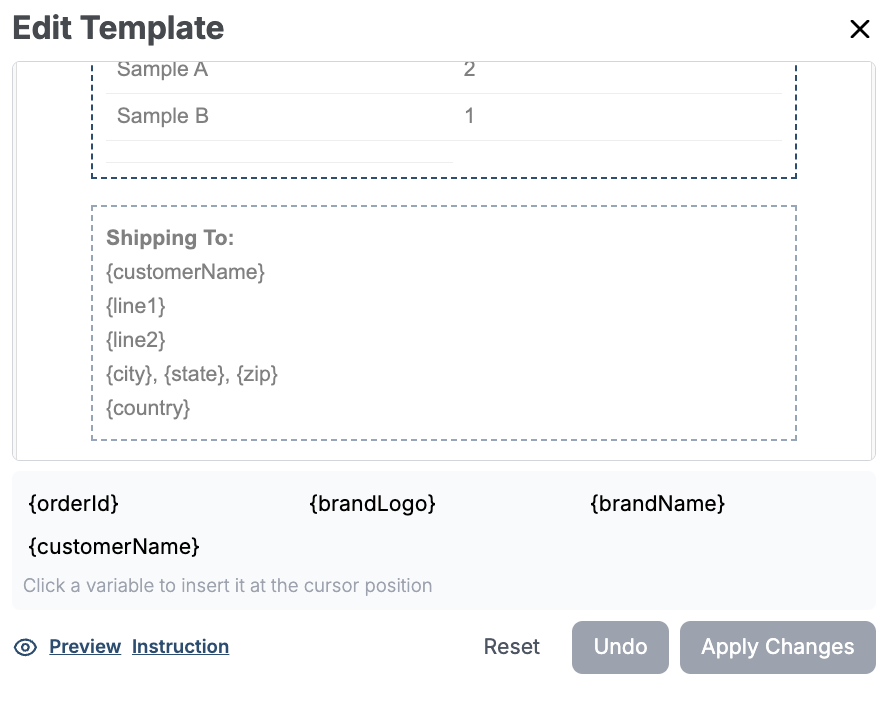888x722 pixels.
Task: Insert the {customerName} variable chip
Action: 114,547
